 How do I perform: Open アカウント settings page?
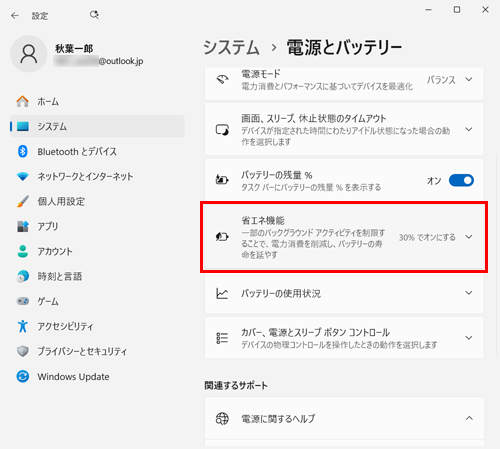pyautogui.click(x=97, y=251)
